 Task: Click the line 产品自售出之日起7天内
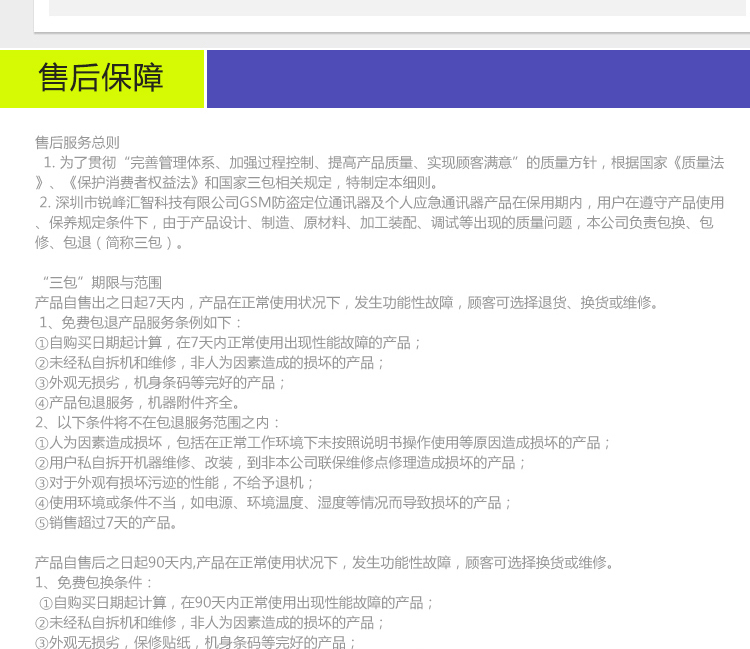[x=346, y=302]
